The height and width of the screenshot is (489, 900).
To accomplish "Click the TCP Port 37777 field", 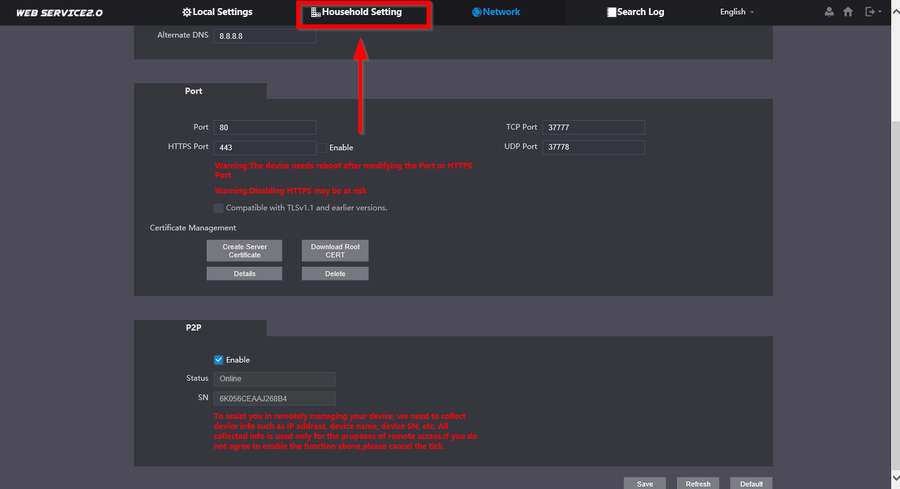I will point(593,127).
